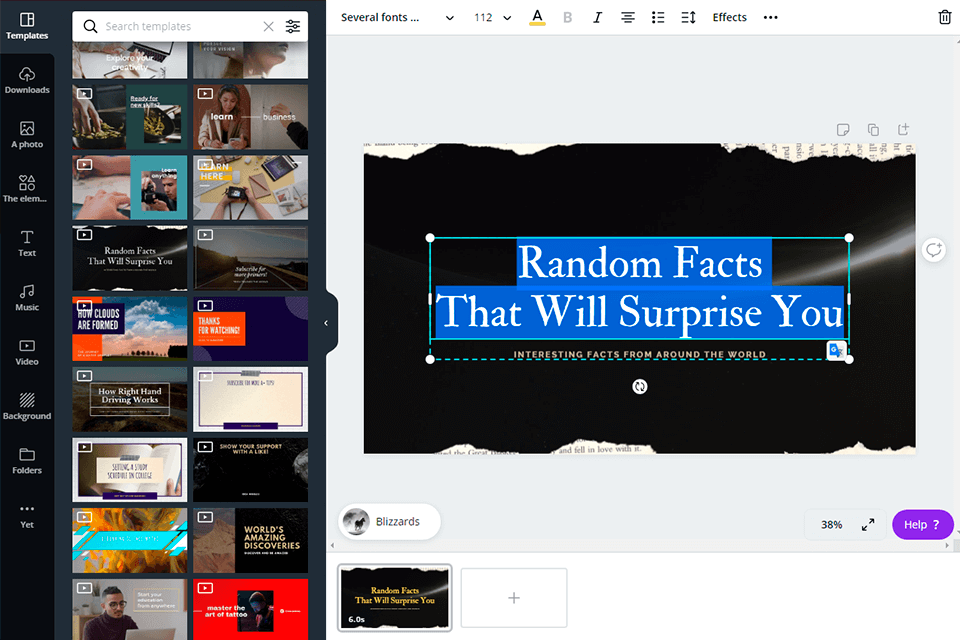Open the Templates sidebar tab
This screenshot has height=640, width=960.
(x=27, y=26)
